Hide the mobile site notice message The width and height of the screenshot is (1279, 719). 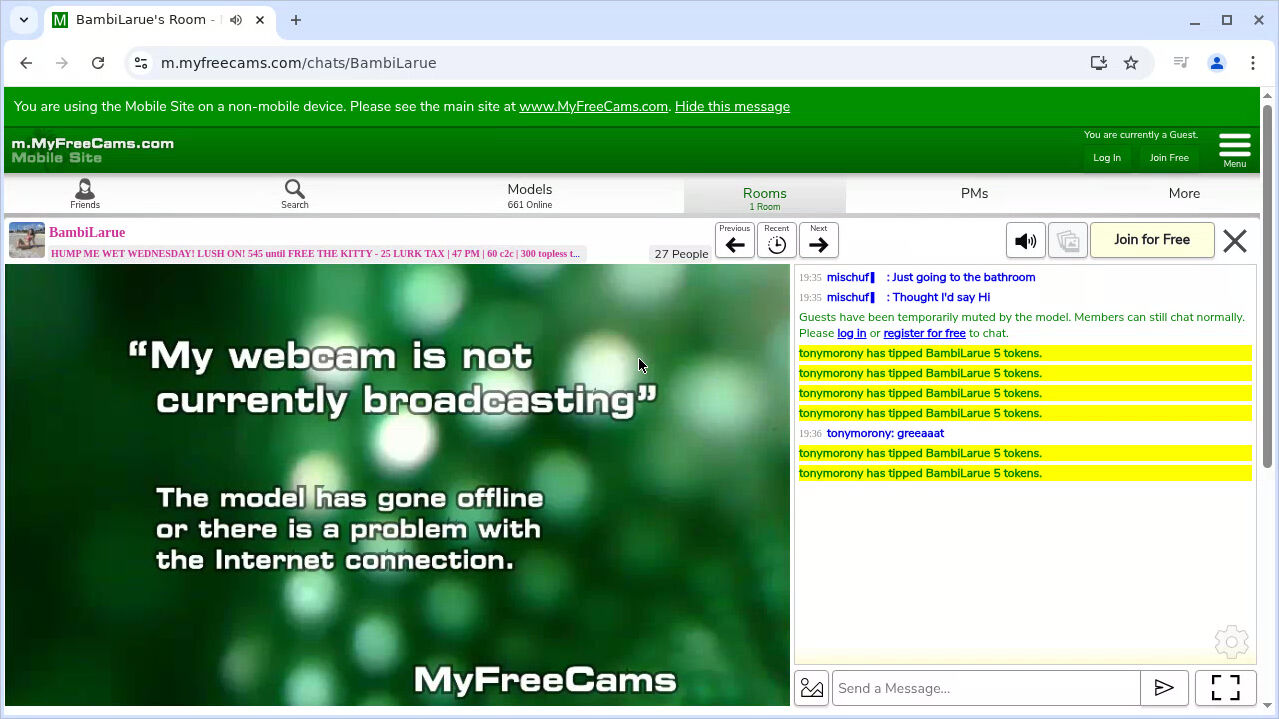click(732, 107)
